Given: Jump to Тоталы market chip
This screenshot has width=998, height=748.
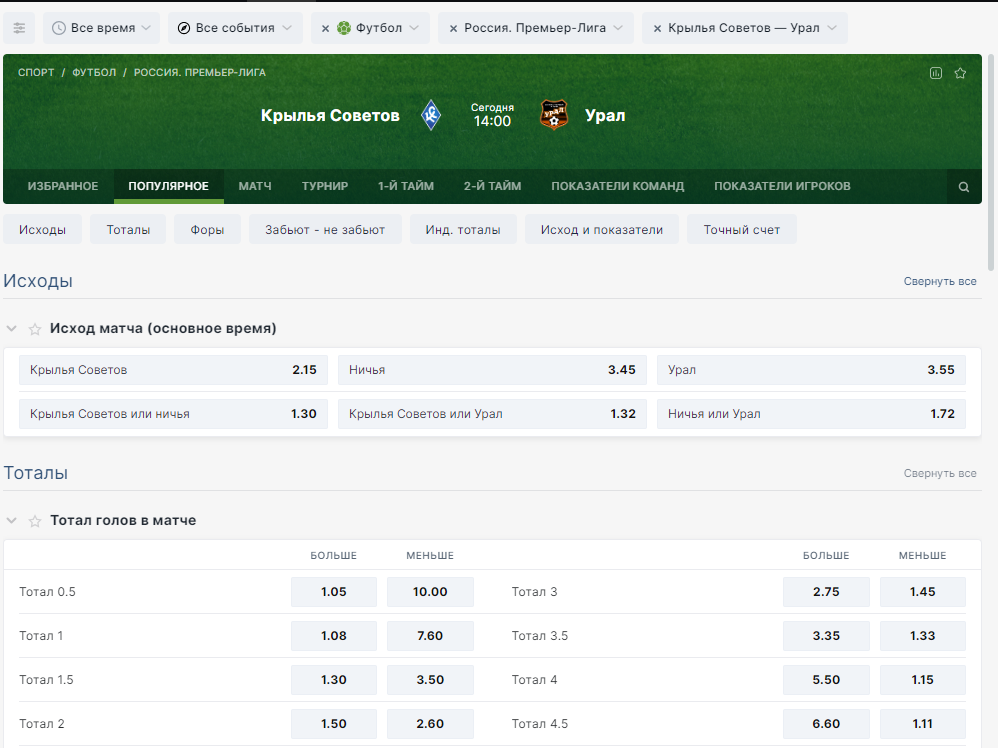Looking at the screenshot, I should [128, 230].
